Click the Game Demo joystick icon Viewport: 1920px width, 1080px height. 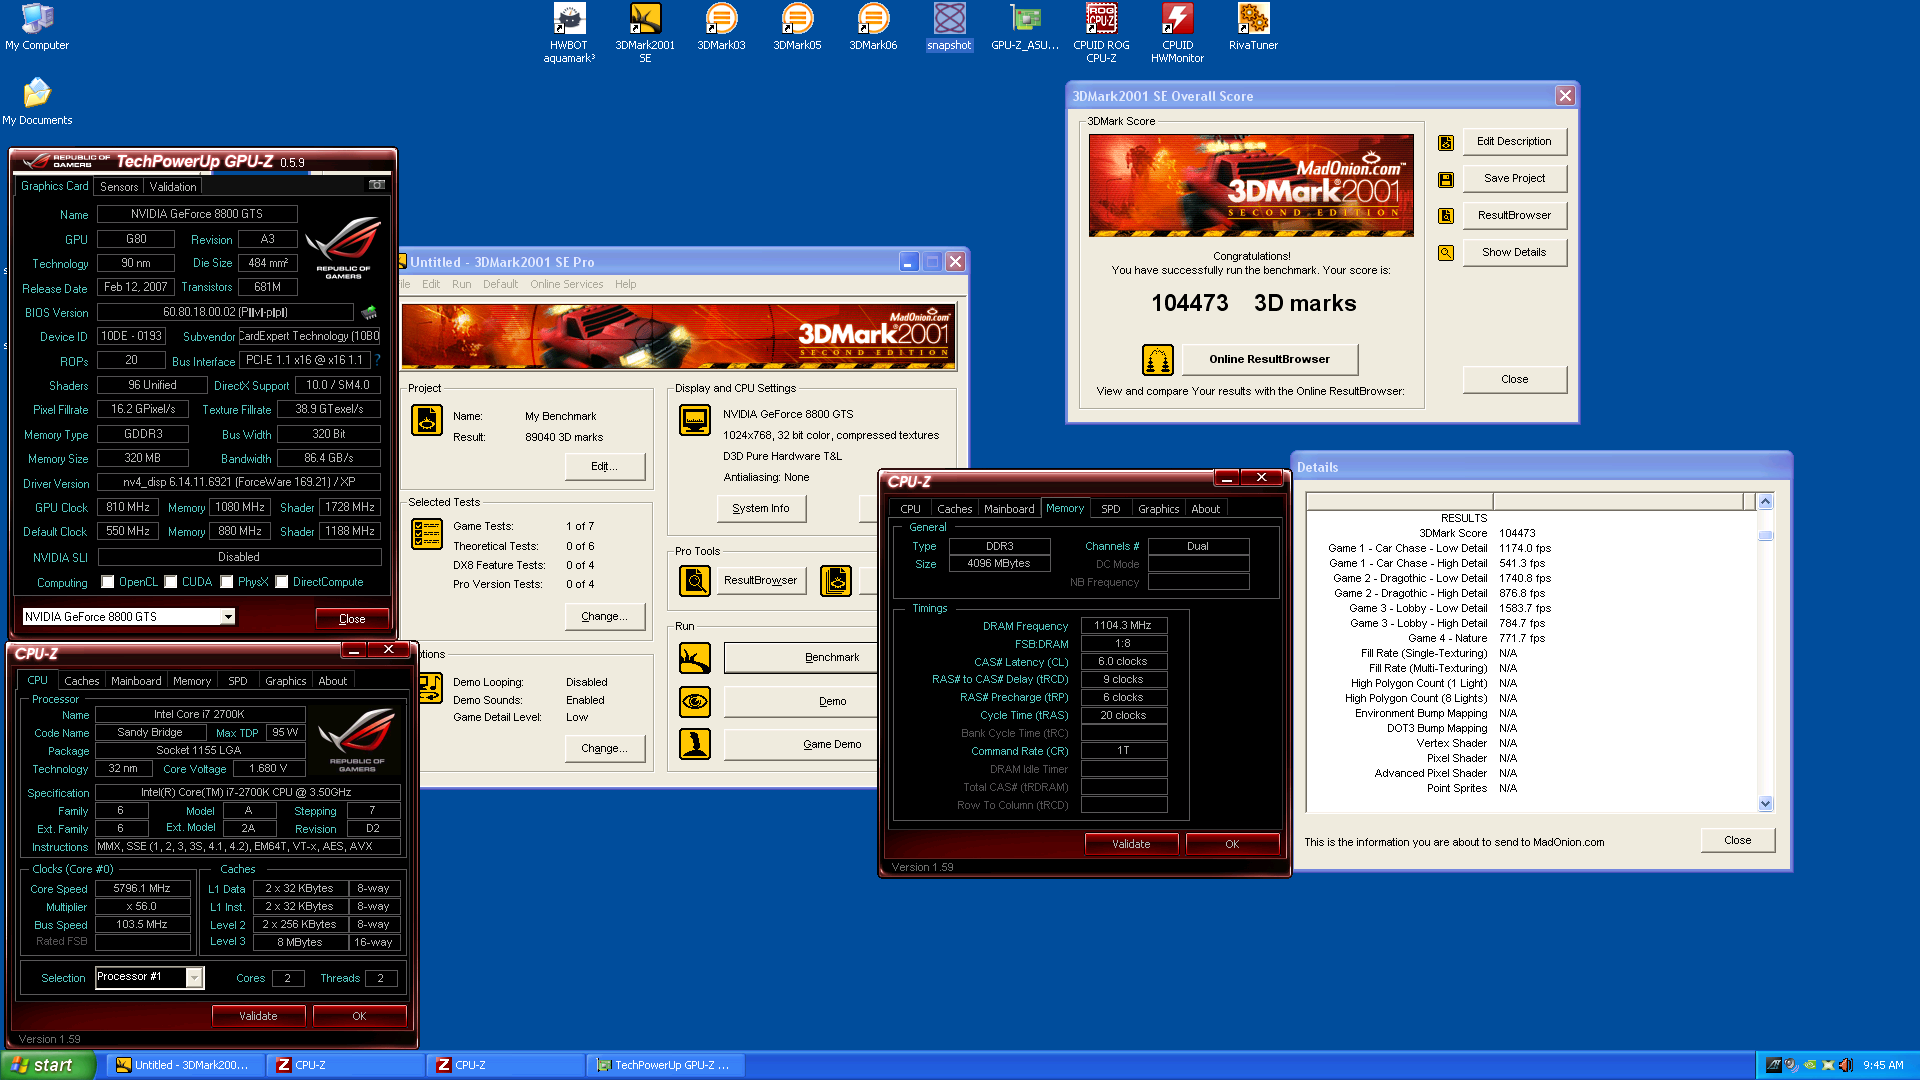(695, 744)
